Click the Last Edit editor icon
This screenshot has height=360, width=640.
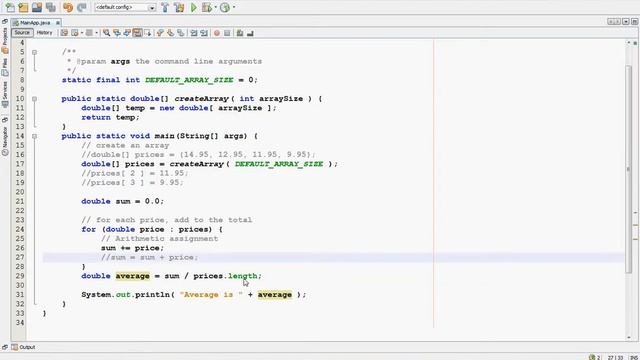64,33
